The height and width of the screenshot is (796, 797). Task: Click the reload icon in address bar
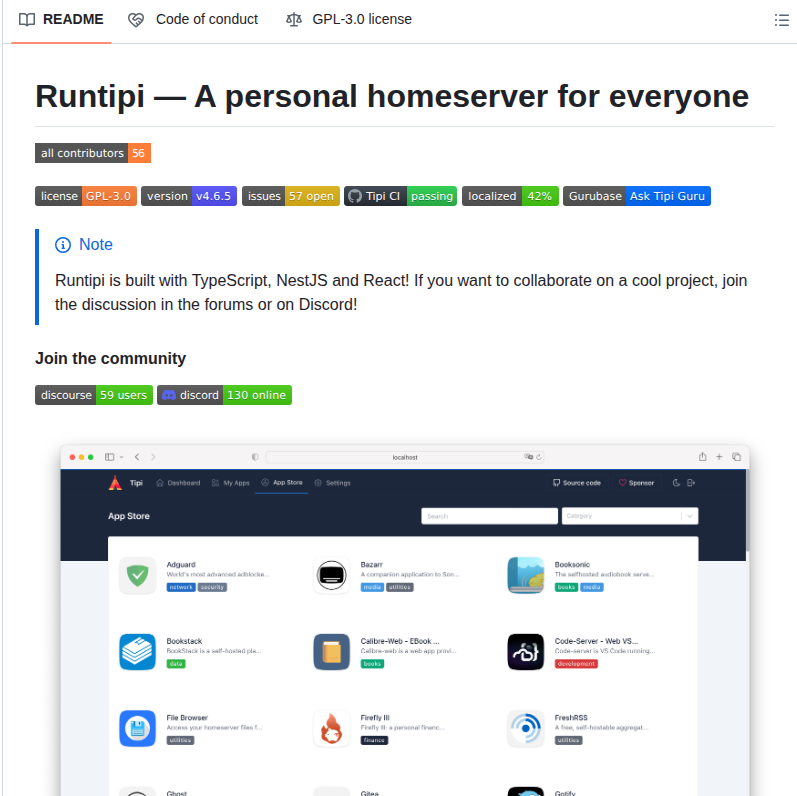point(538,457)
